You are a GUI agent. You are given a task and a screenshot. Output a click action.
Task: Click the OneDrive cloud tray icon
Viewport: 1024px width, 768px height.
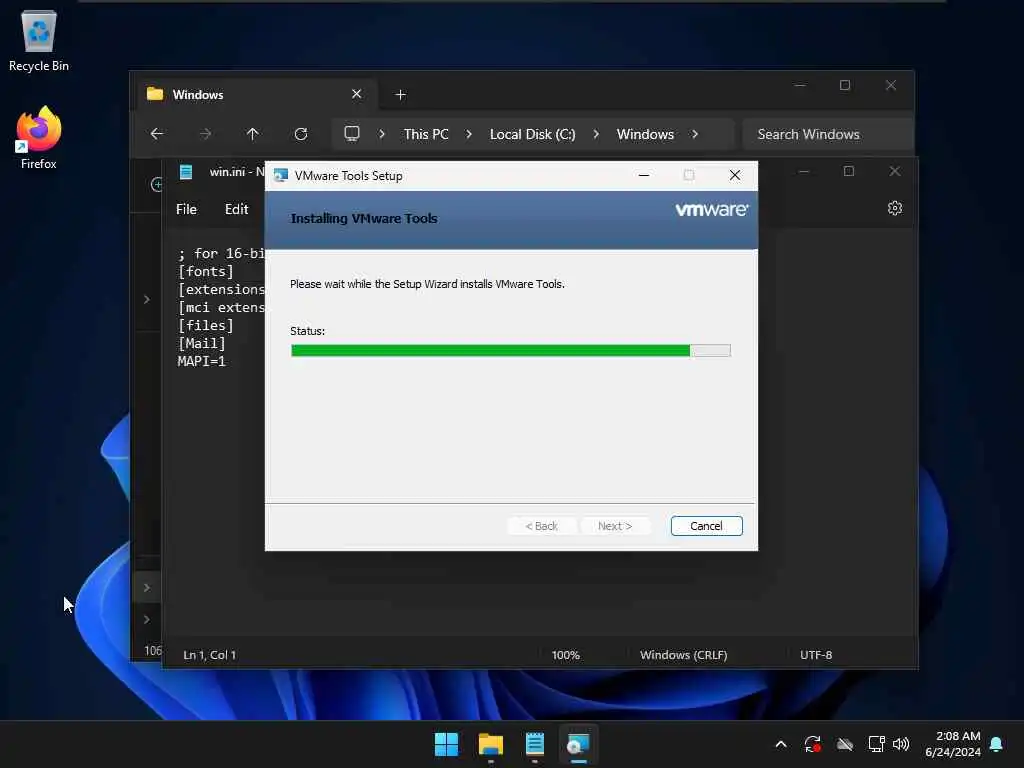pos(845,744)
